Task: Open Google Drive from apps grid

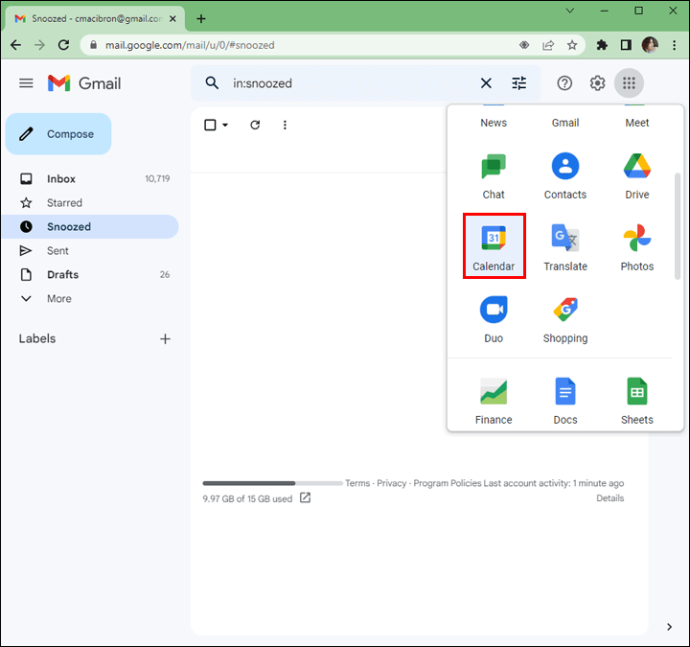Action: tap(637, 176)
